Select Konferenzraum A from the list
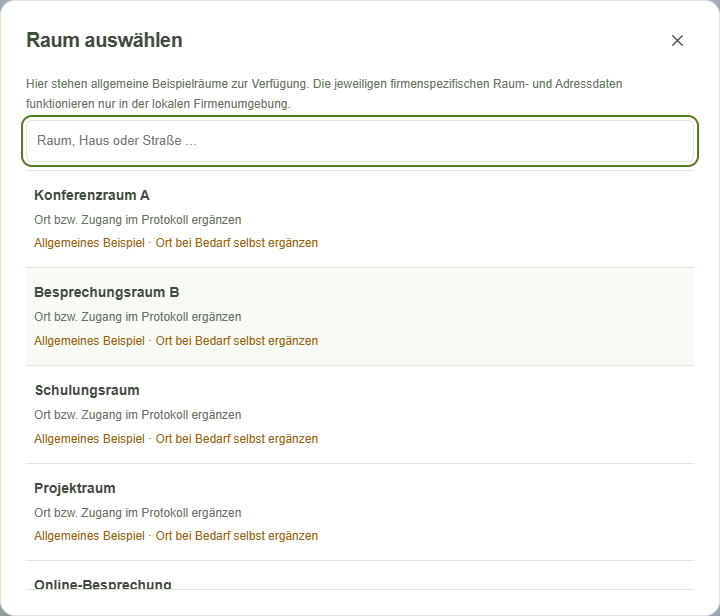 [x=360, y=219]
